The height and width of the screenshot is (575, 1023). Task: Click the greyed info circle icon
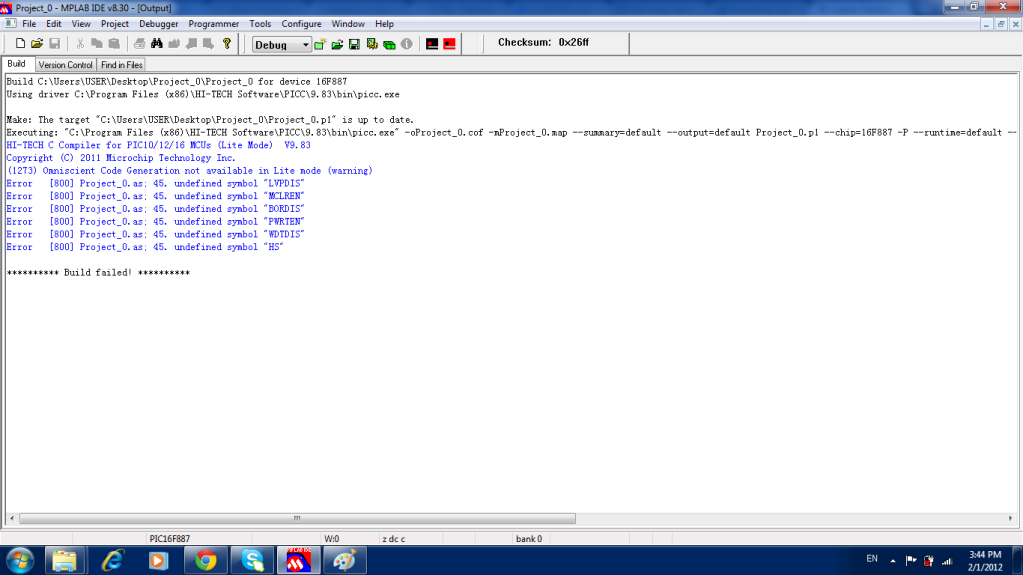tap(406, 44)
